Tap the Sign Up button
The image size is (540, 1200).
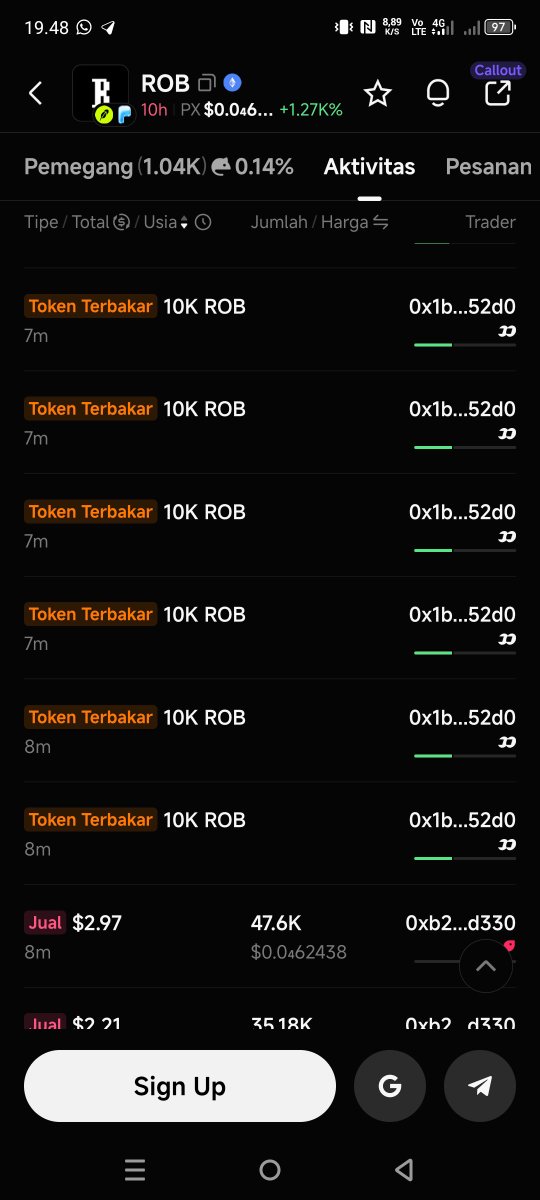180,1086
